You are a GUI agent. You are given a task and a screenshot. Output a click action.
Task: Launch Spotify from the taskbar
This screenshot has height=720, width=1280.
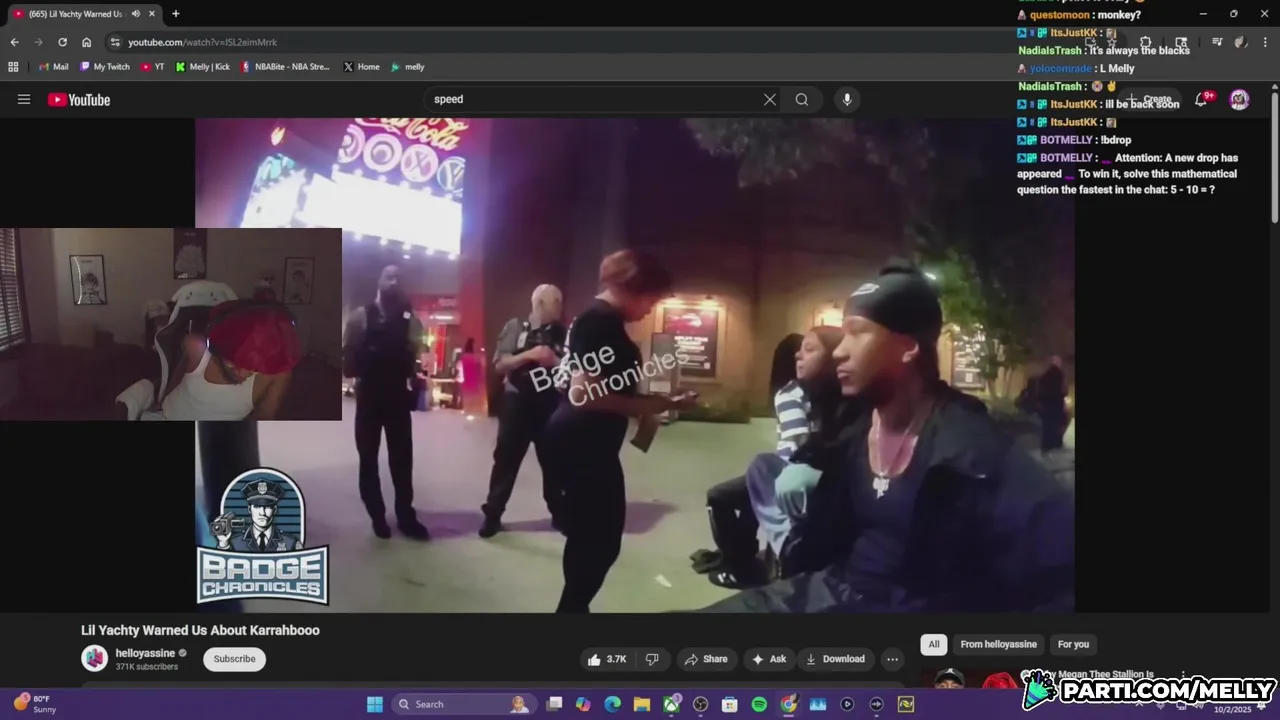click(x=759, y=704)
